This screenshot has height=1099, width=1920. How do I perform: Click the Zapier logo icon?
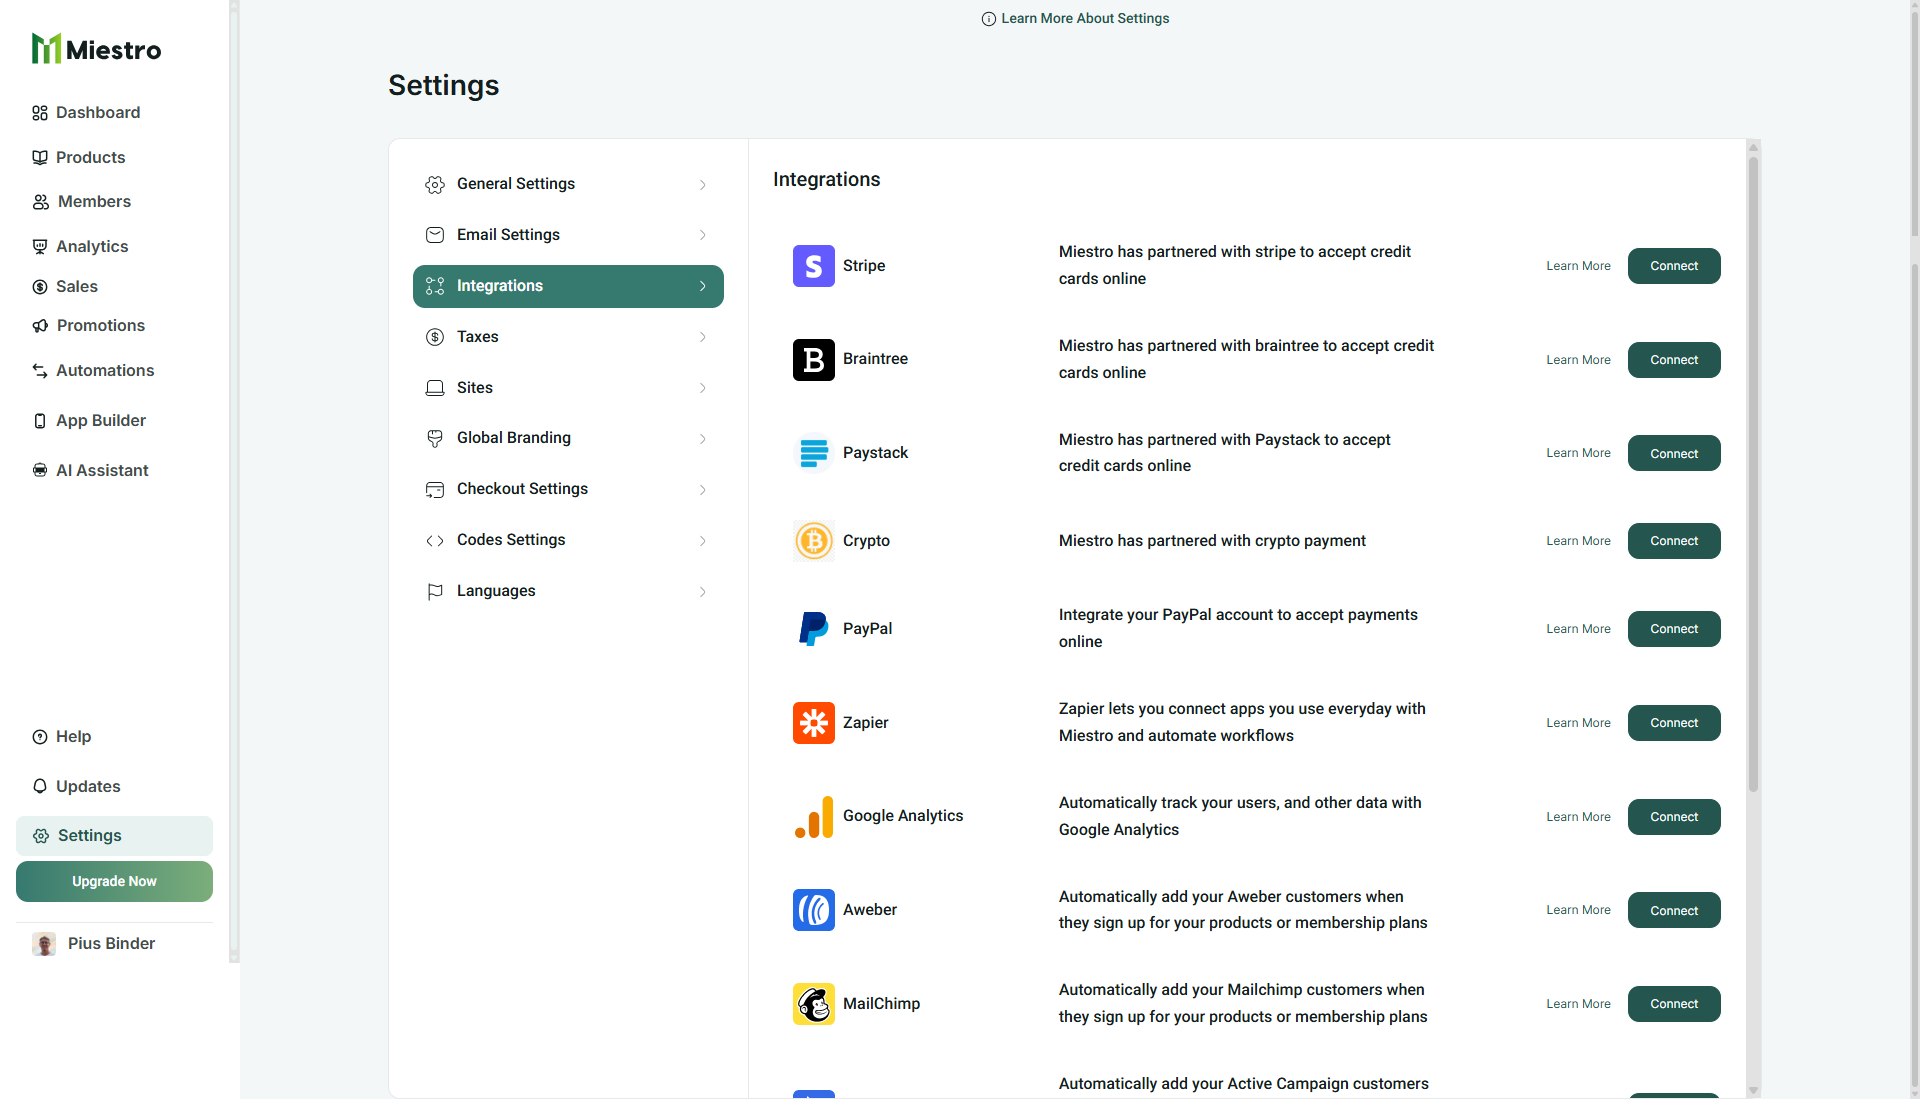[813, 723]
